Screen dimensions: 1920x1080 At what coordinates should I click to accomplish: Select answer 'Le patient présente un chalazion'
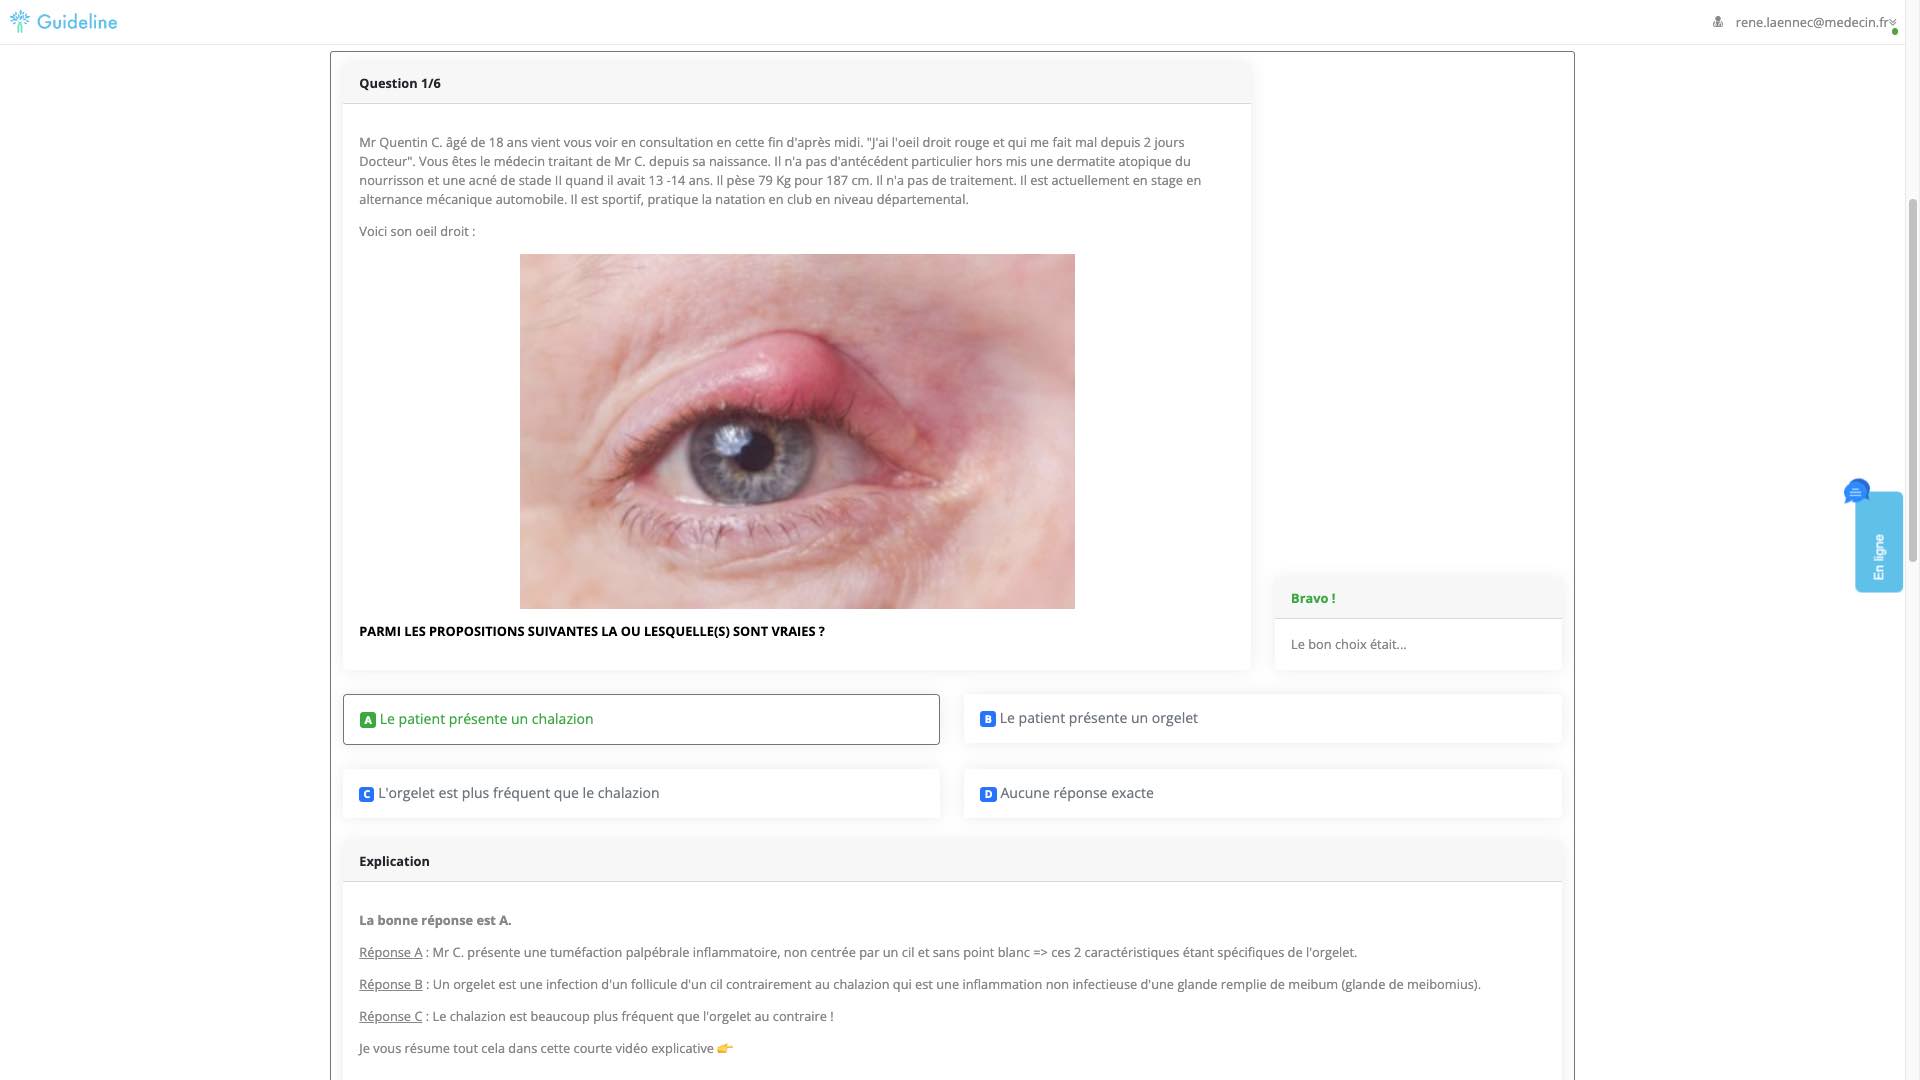tap(641, 719)
